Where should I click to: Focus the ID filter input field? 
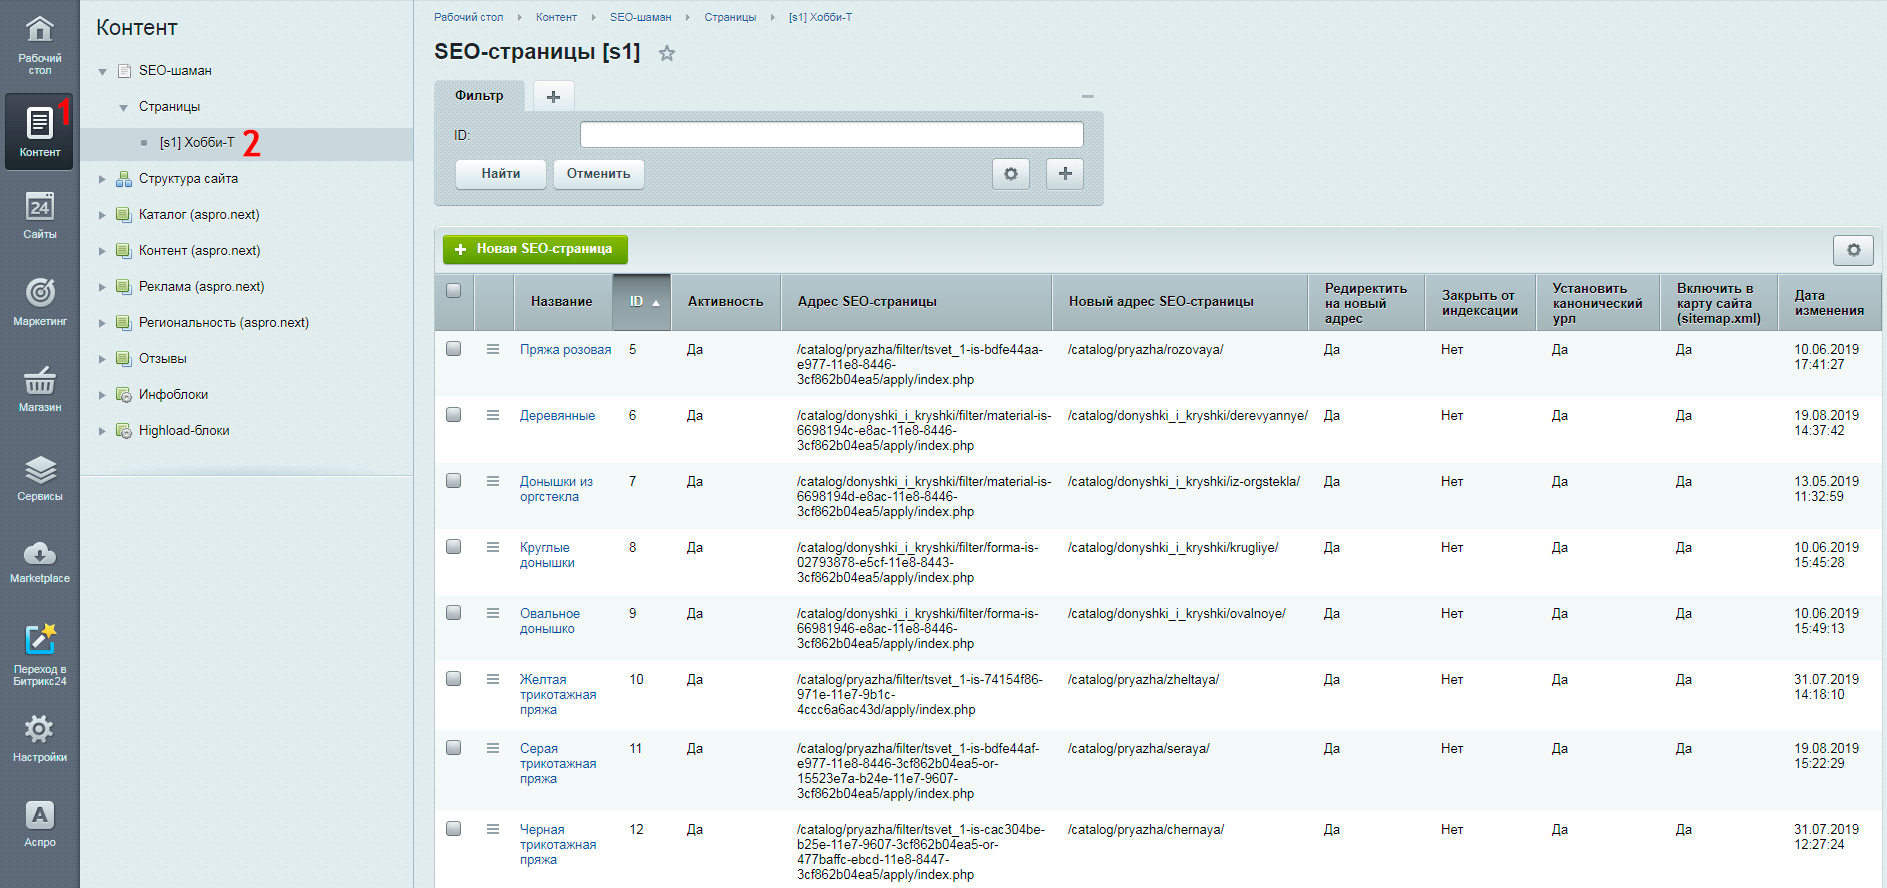pos(831,135)
